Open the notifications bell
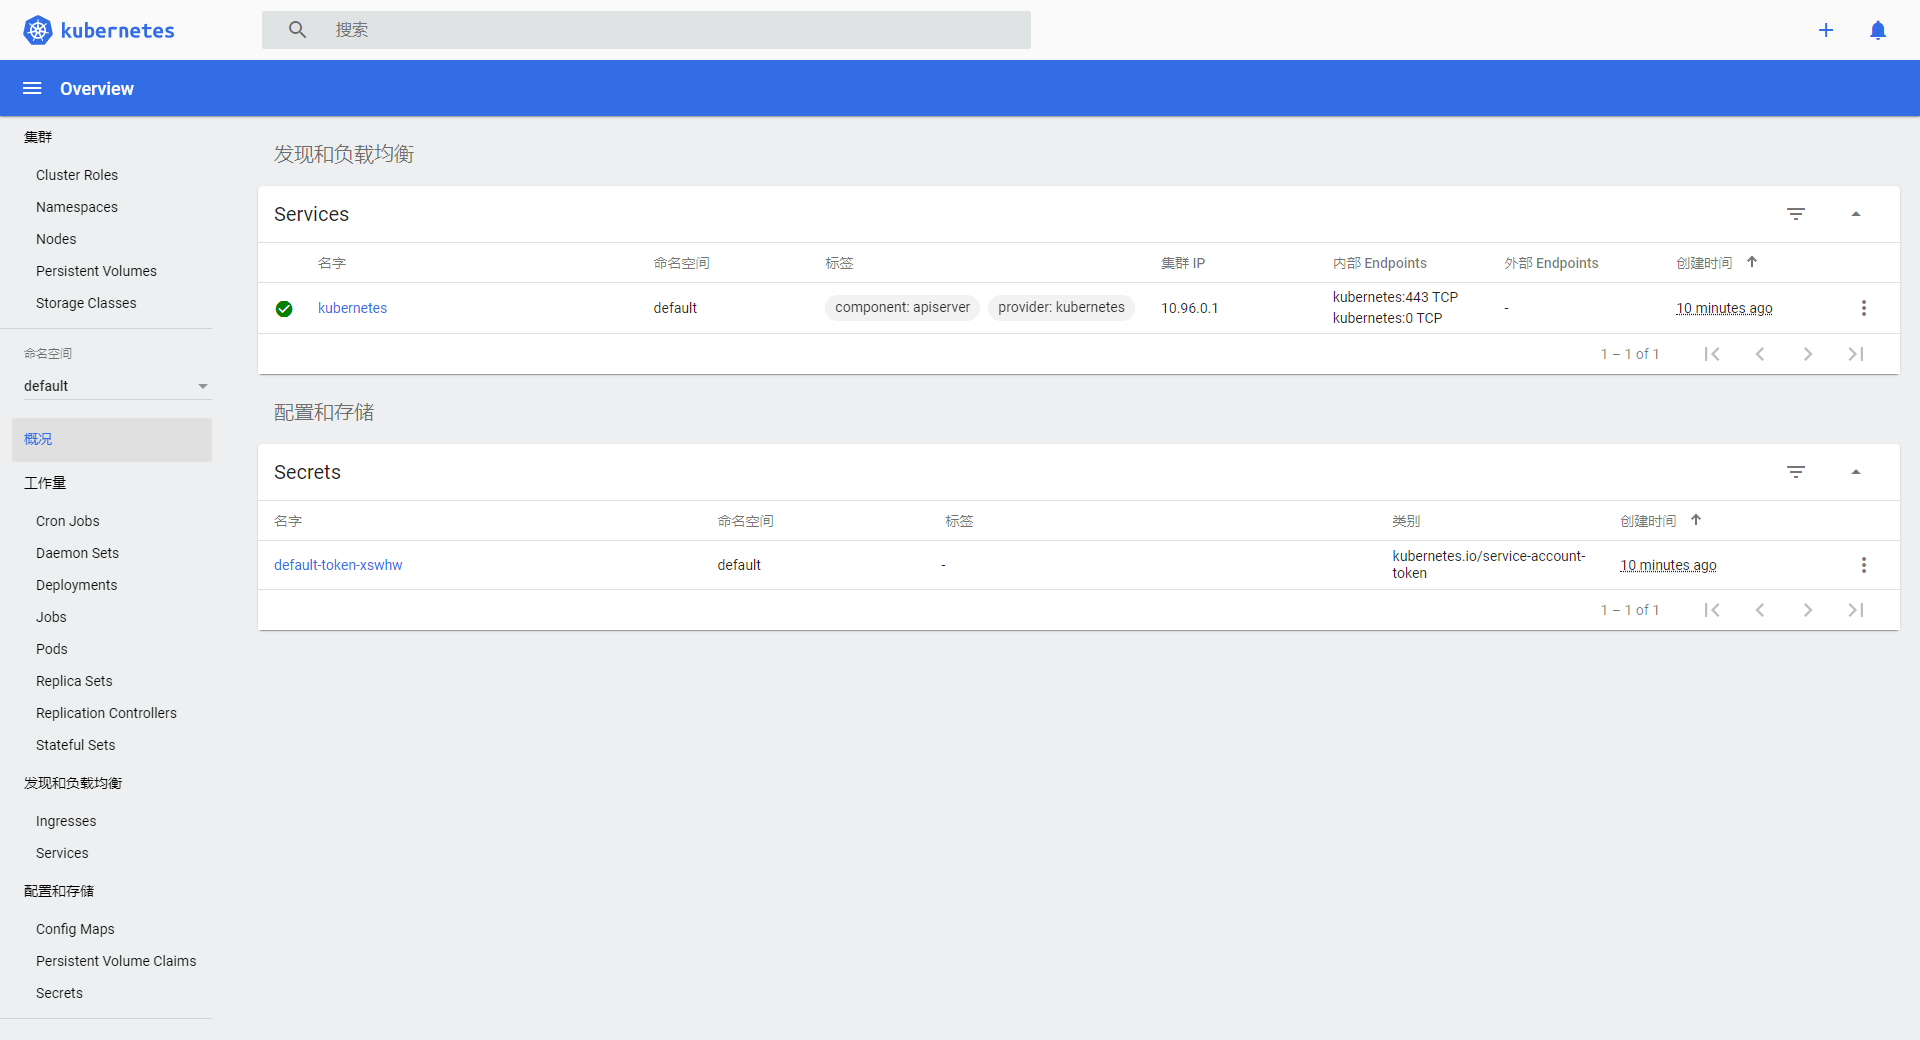This screenshot has height=1040, width=1920. point(1878,30)
